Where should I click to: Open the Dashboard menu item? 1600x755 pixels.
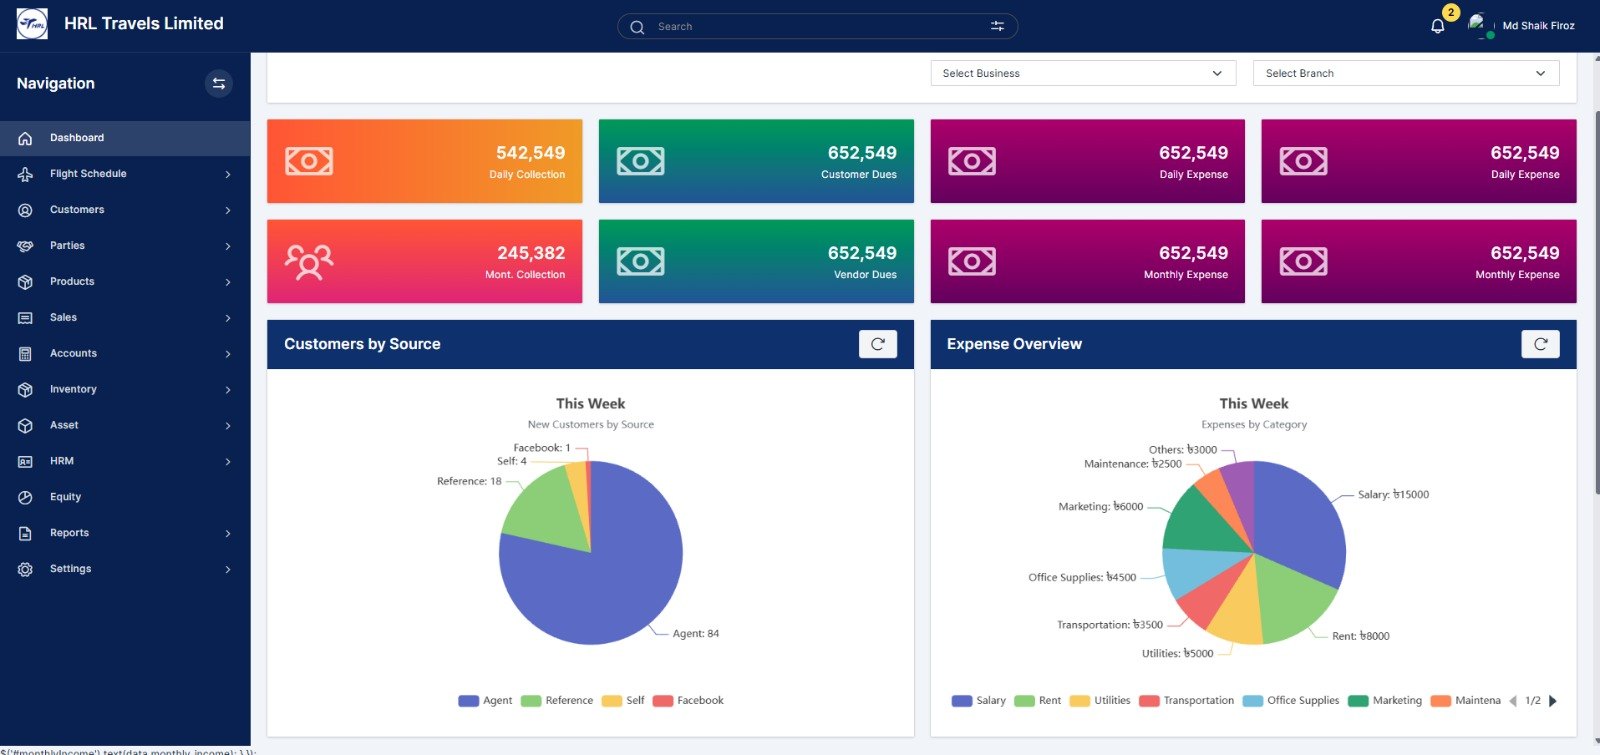(x=125, y=138)
